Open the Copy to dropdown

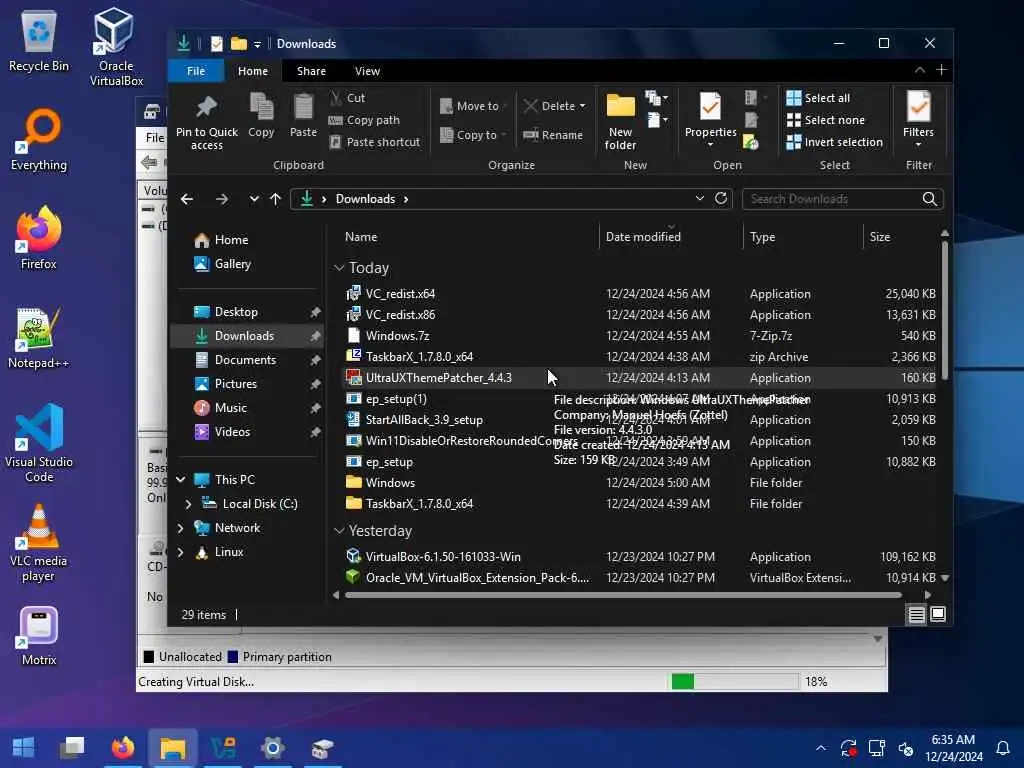pos(473,135)
